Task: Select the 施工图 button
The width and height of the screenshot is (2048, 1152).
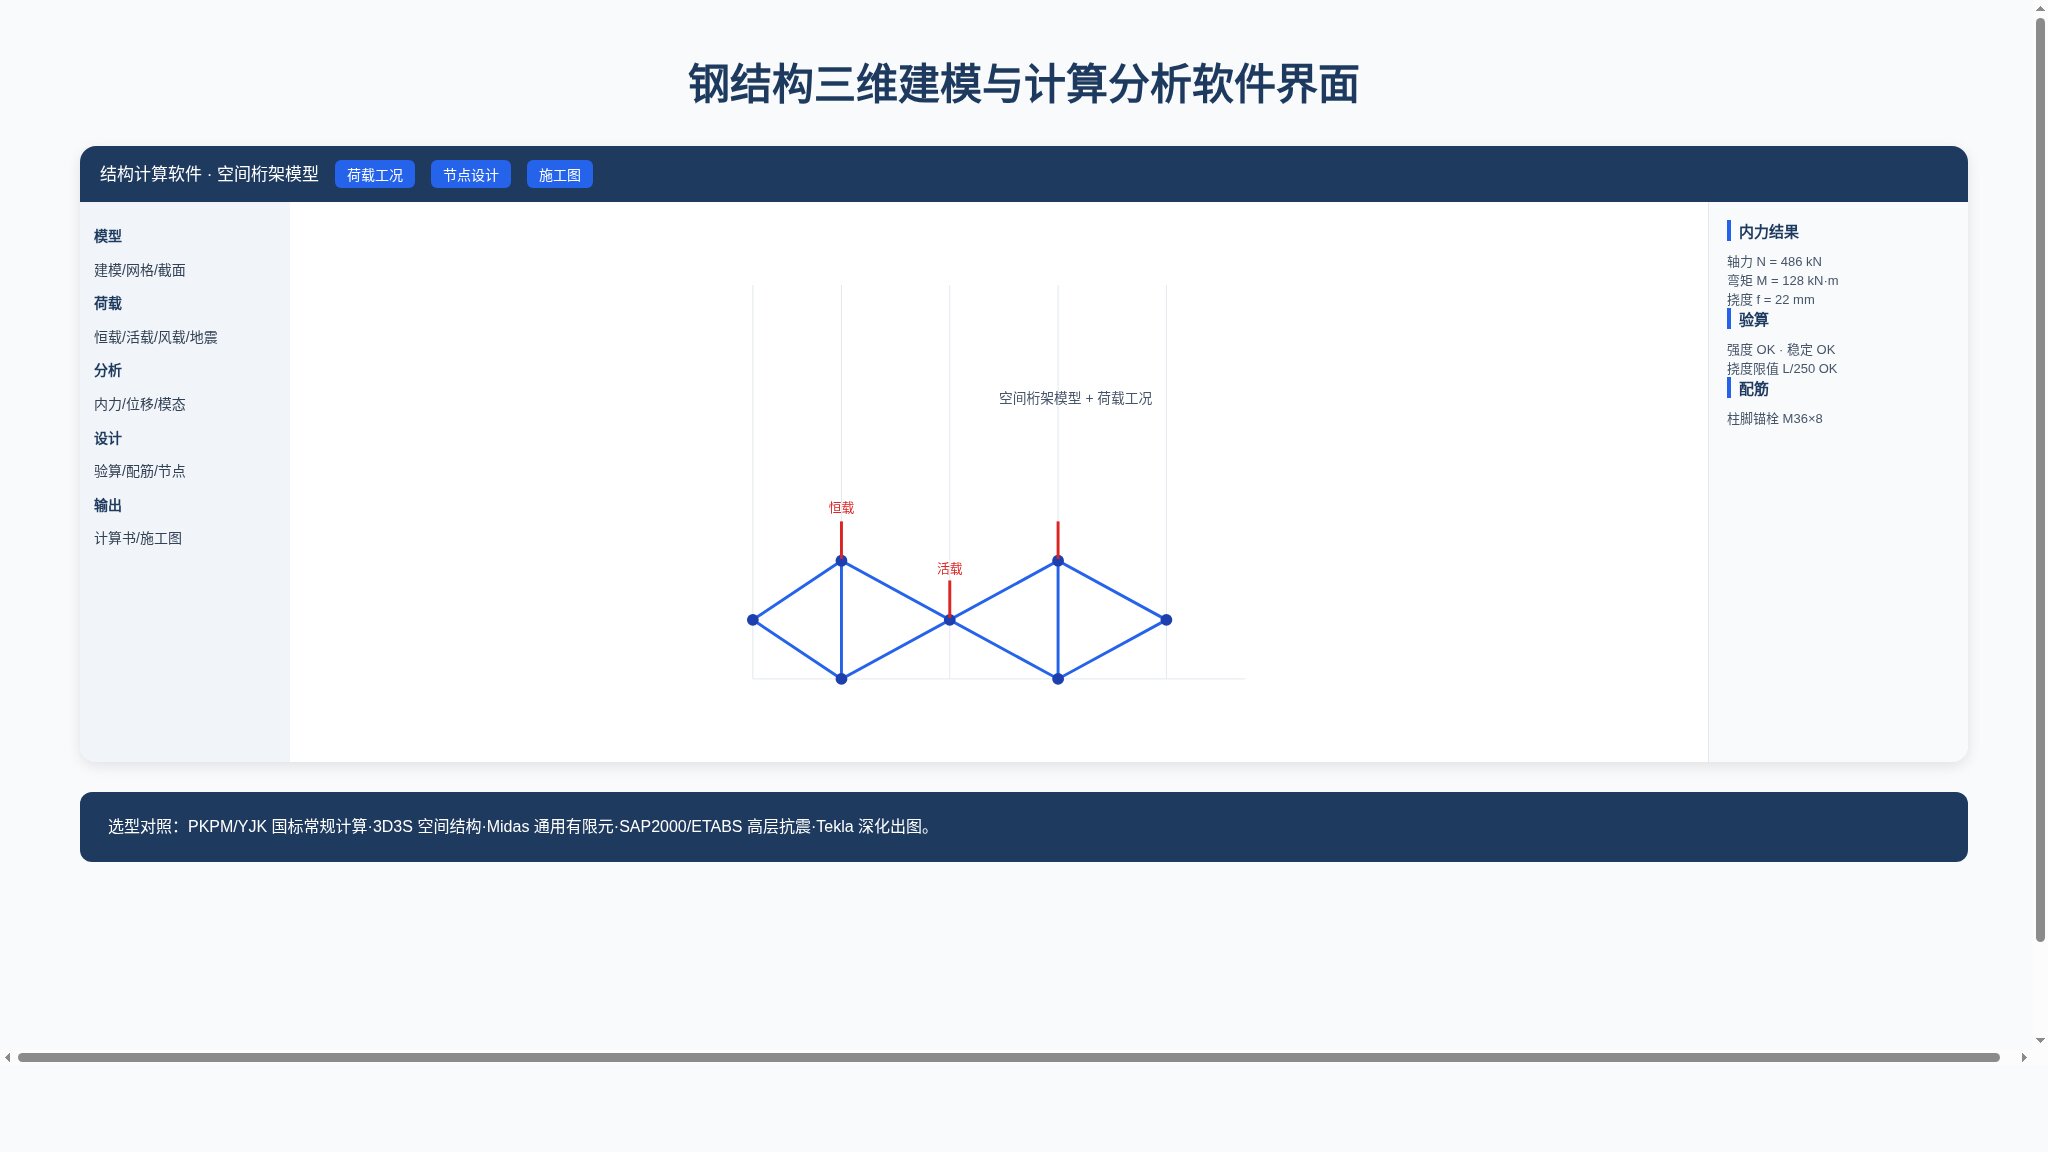Action: pos(559,175)
